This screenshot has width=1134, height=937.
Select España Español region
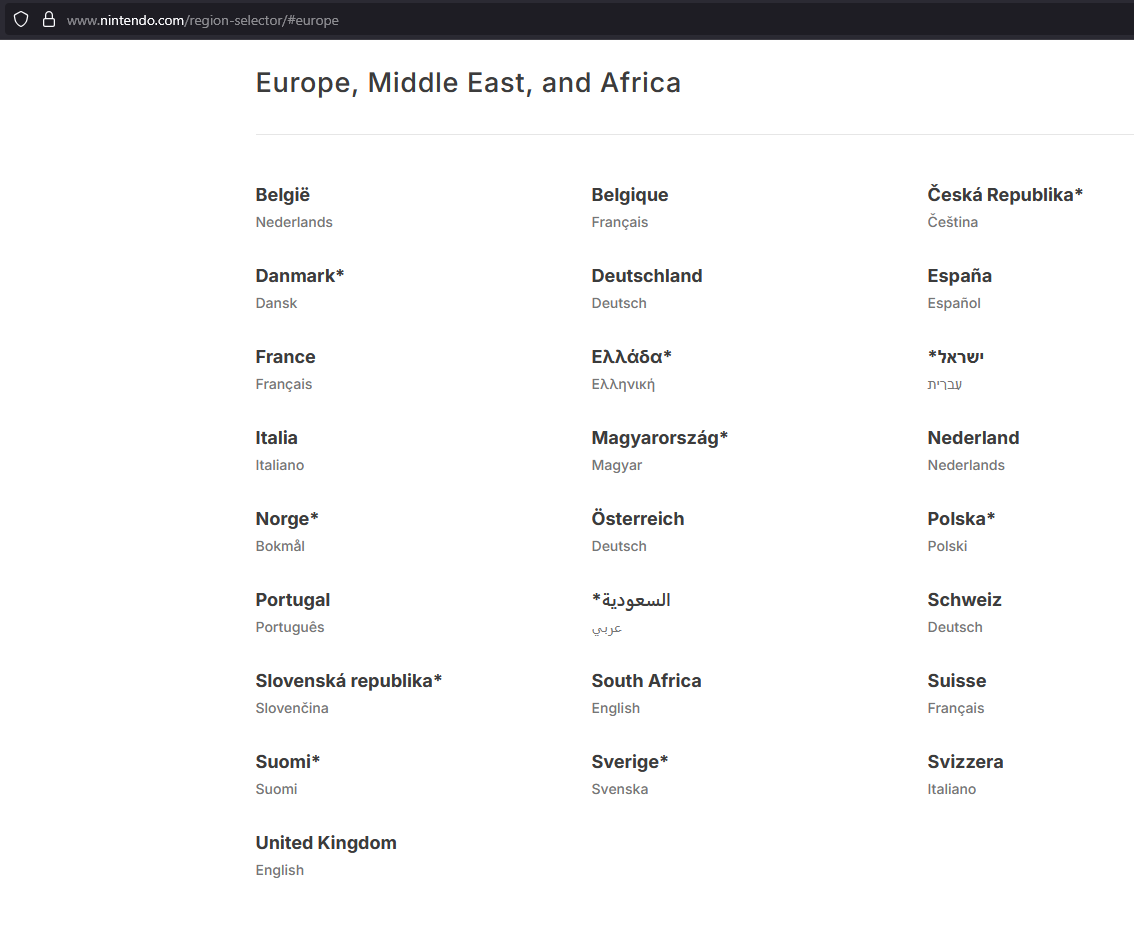tap(959, 288)
